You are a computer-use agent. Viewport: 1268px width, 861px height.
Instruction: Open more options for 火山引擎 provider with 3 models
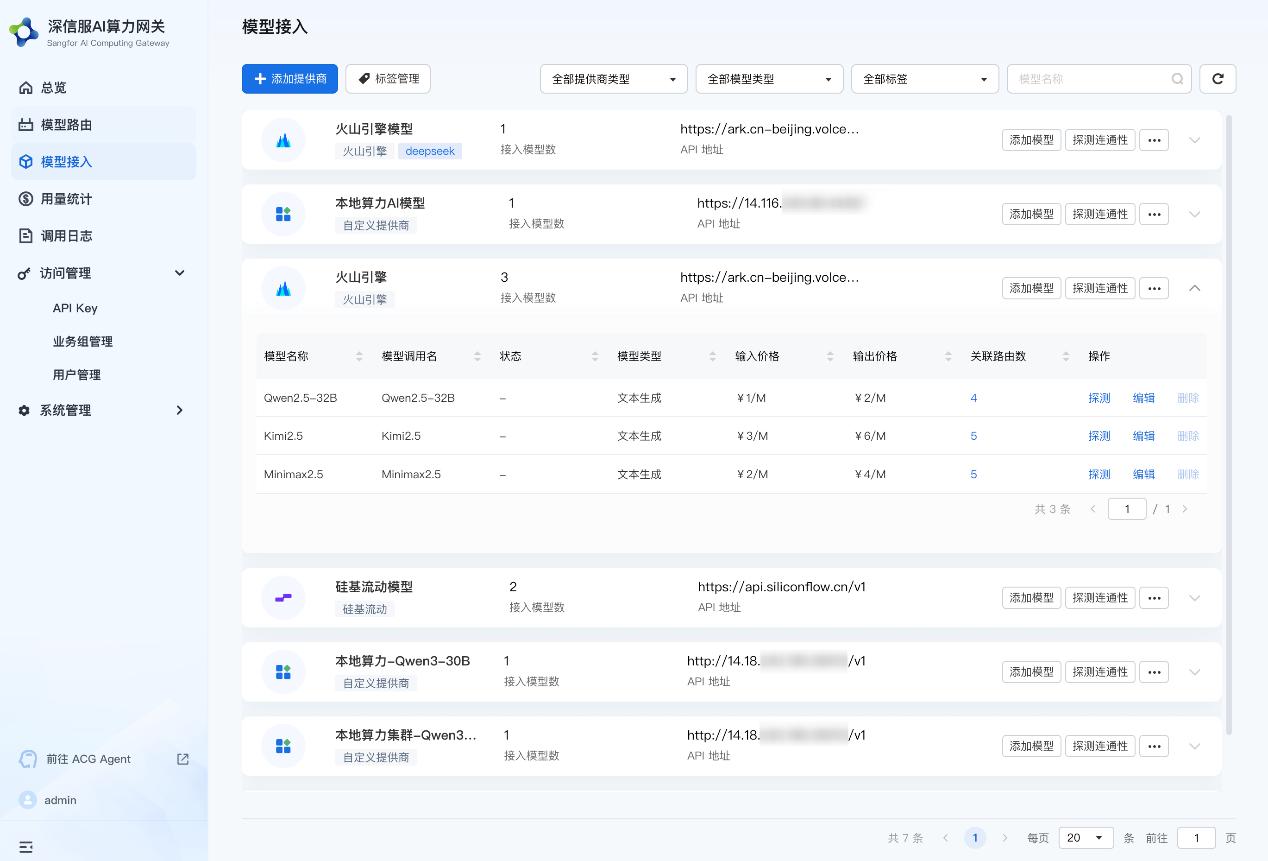coord(1154,288)
